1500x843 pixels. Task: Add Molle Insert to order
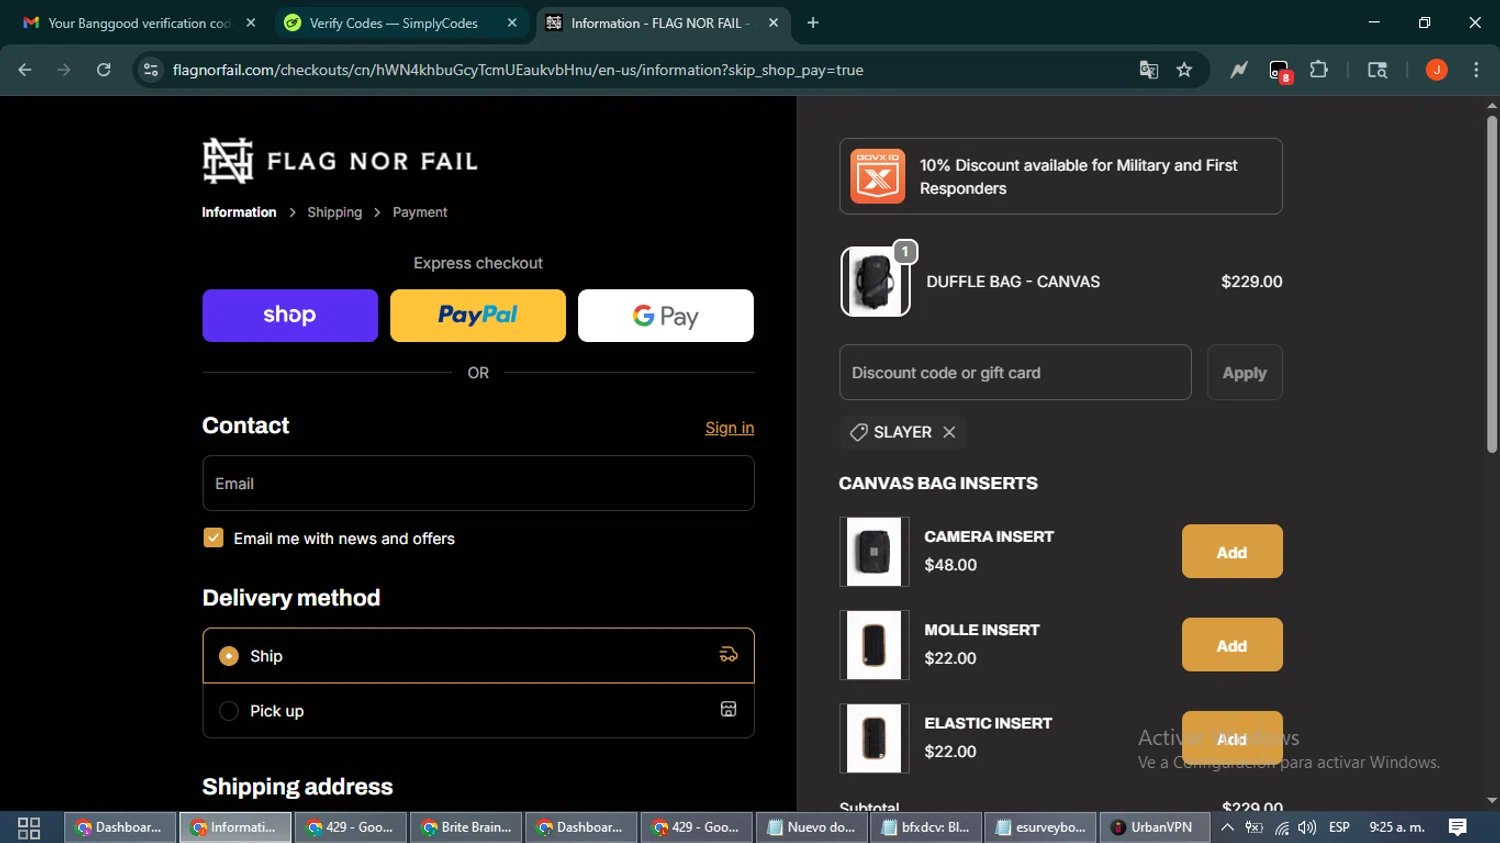[1232, 645]
